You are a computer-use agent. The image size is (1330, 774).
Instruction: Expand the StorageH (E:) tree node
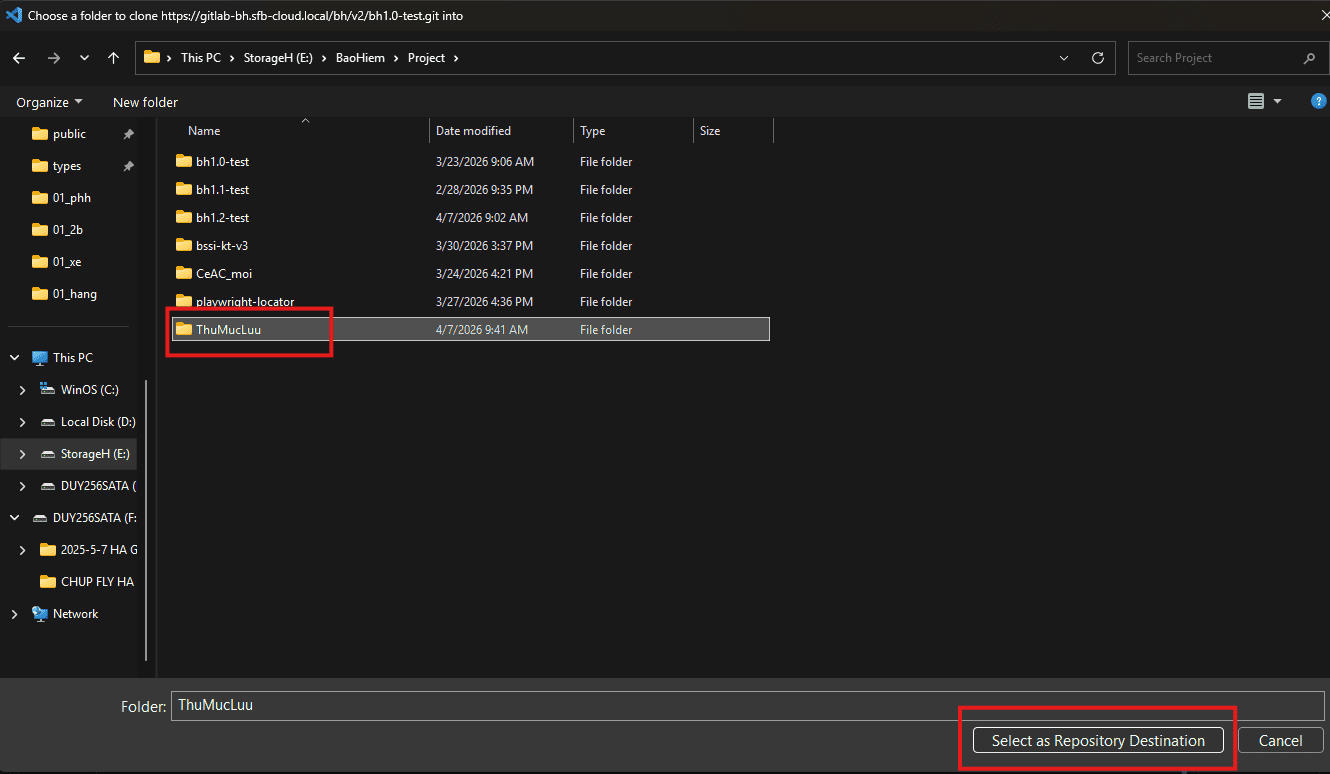coord(22,454)
